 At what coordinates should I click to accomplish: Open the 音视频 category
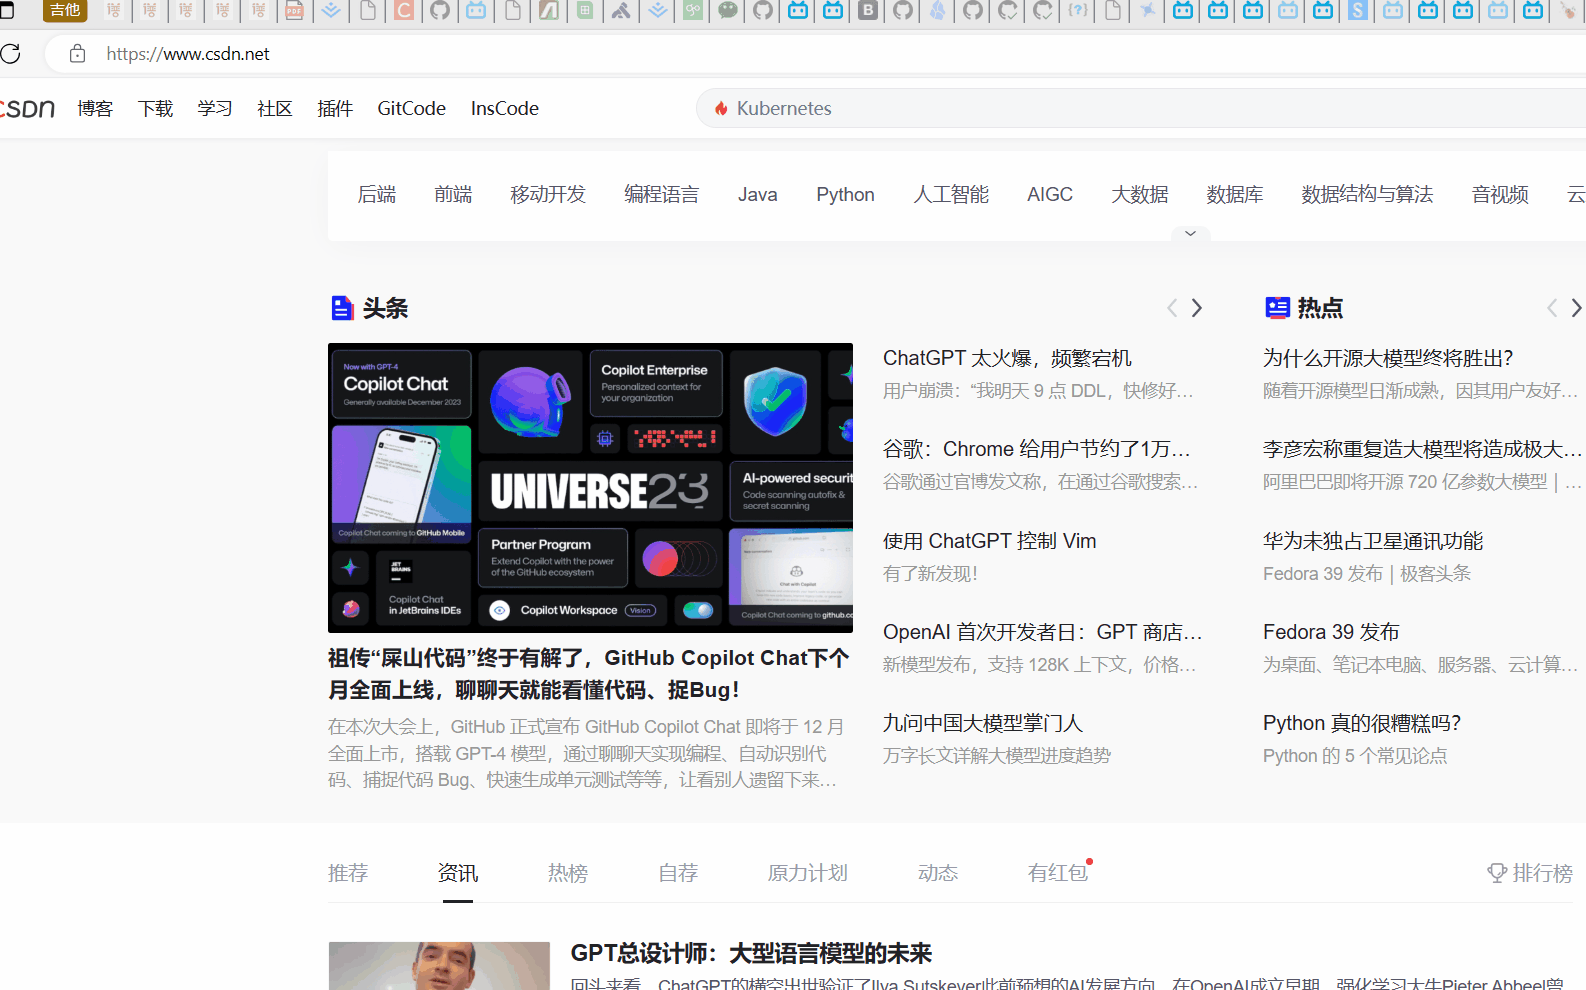click(x=1500, y=194)
